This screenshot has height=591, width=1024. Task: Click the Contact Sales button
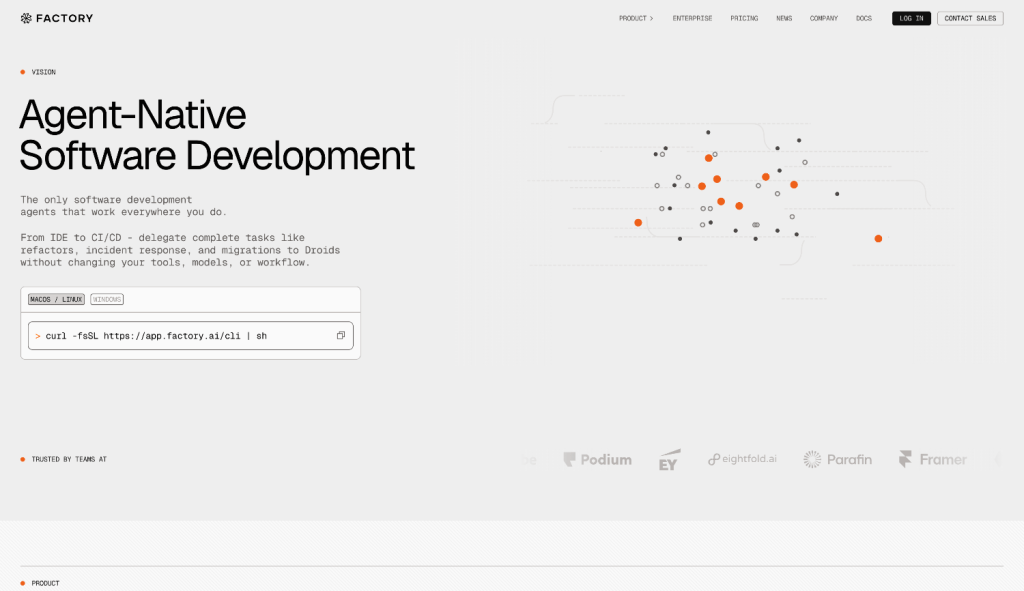970,18
